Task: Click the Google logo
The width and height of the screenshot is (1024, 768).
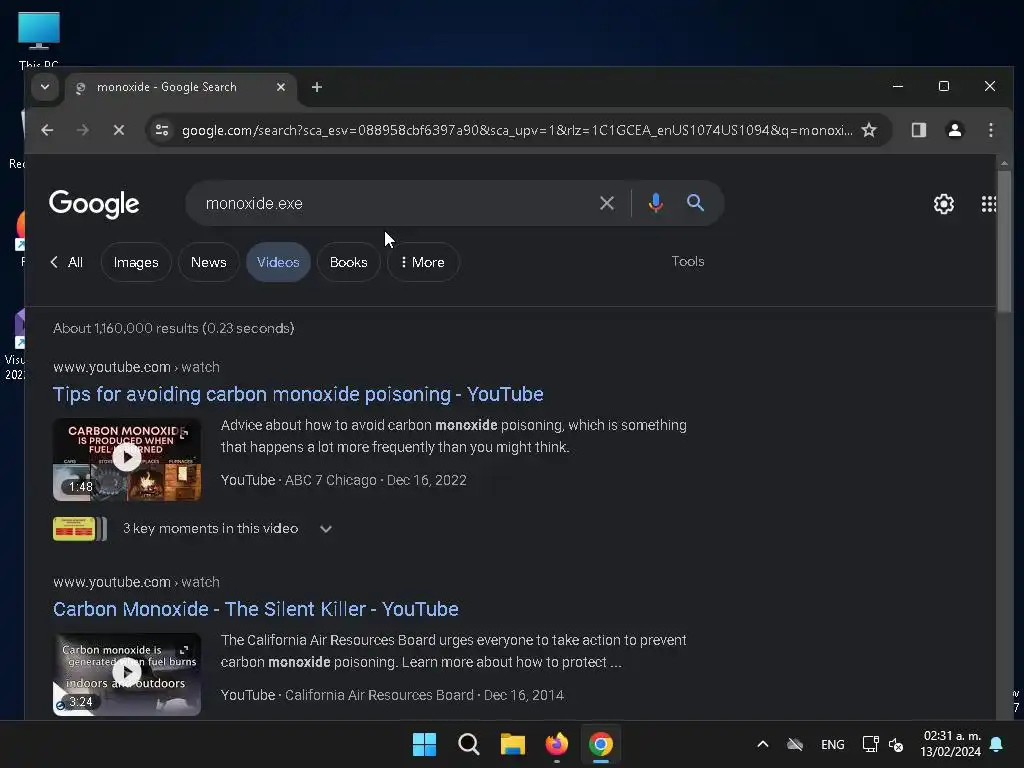Action: [94, 204]
